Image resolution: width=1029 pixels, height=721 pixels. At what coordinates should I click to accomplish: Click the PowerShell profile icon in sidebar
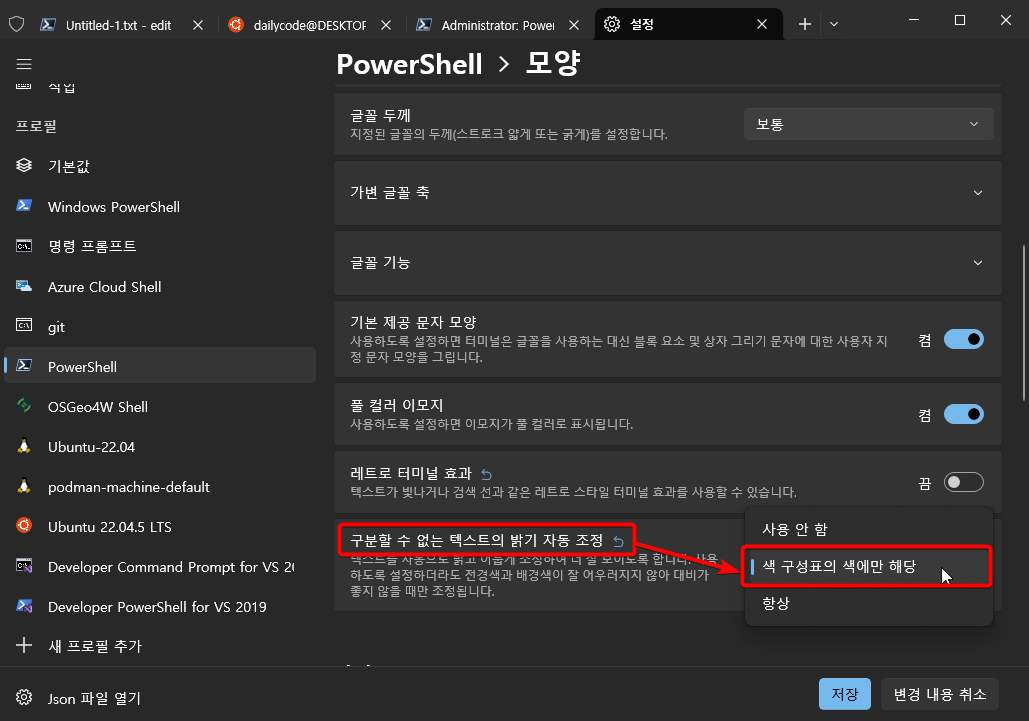point(24,366)
